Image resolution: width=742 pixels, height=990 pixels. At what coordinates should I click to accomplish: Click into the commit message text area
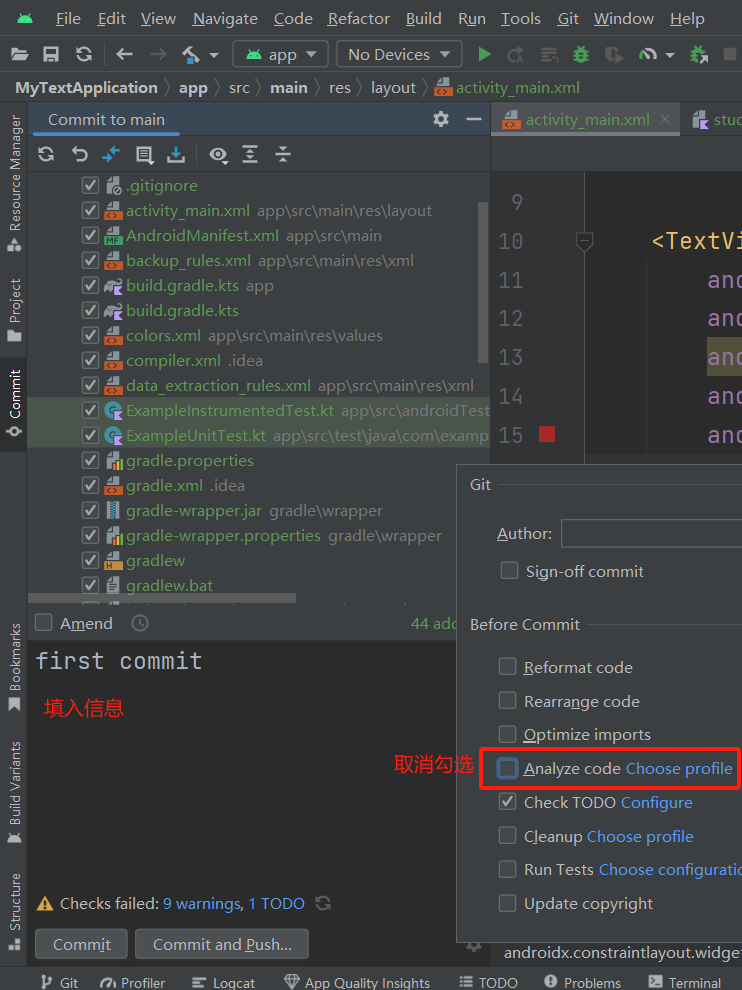click(x=242, y=764)
